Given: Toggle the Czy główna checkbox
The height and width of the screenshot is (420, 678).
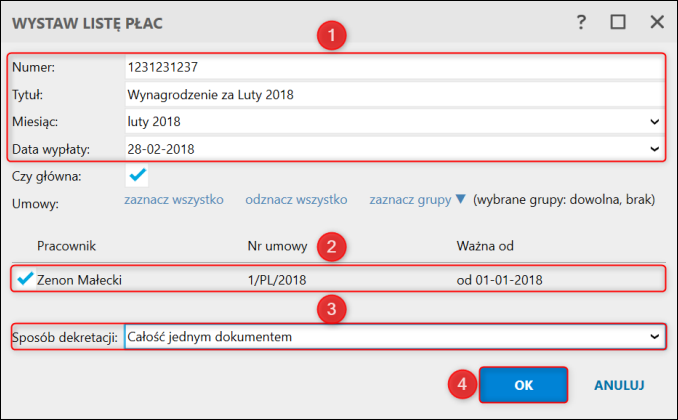Looking at the screenshot, I should pyautogui.click(x=138, y=176).
